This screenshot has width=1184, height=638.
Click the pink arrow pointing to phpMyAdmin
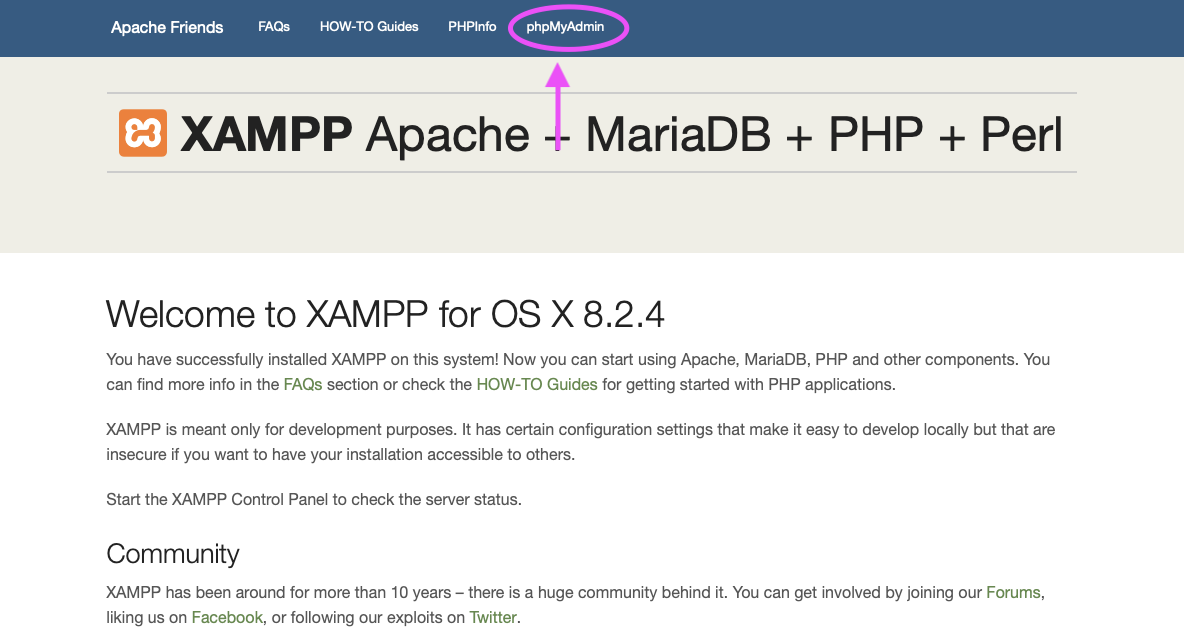pos(558,110)
